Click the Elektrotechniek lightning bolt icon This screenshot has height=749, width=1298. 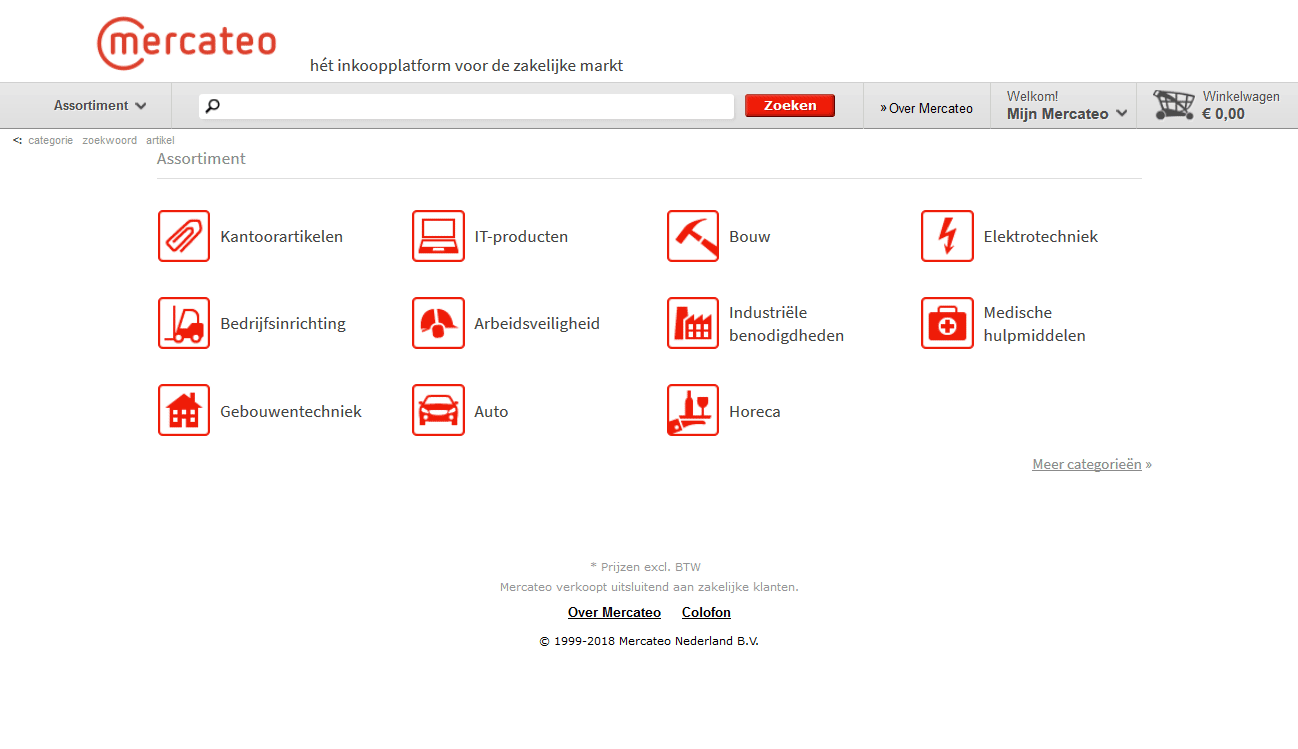pyautogui.click(x=947, y=236)
